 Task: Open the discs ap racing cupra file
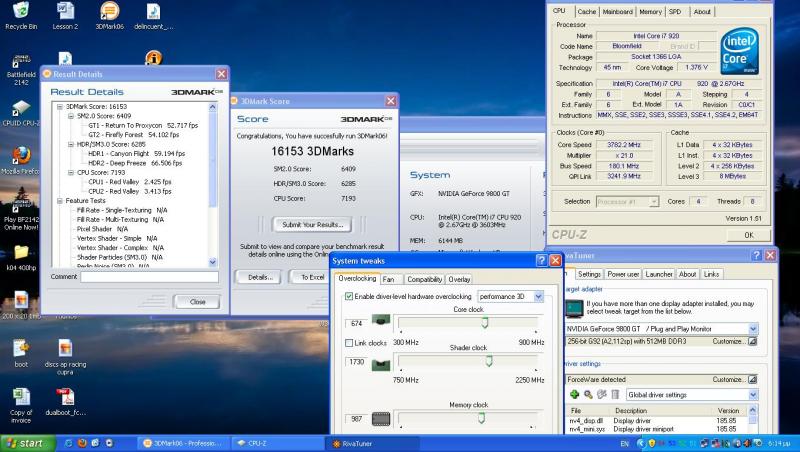tap(65, 348)
